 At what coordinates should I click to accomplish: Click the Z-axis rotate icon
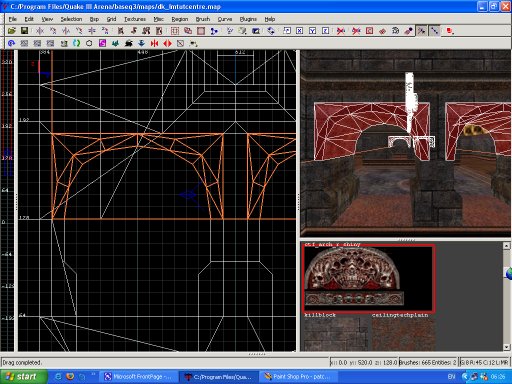(x=105, y=31)
